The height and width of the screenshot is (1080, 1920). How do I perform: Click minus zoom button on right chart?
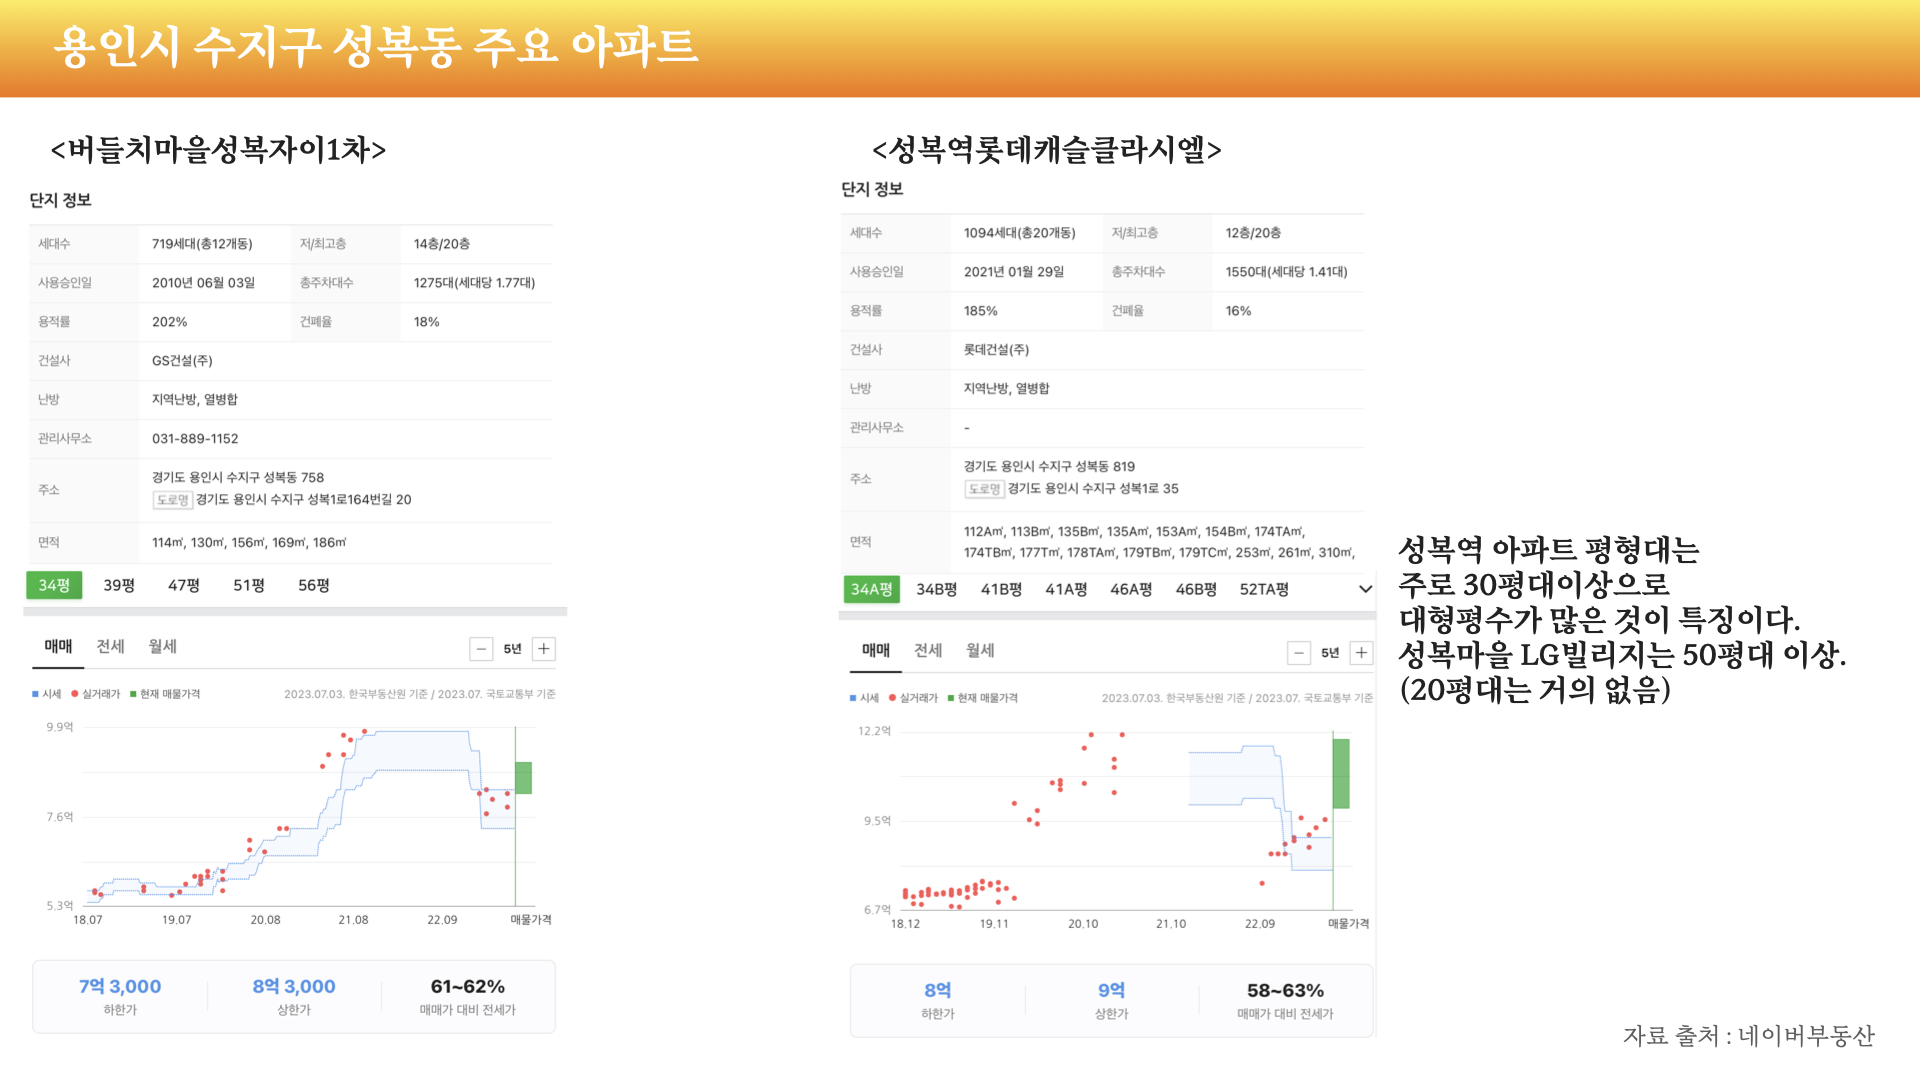(x=1298, y=653)
